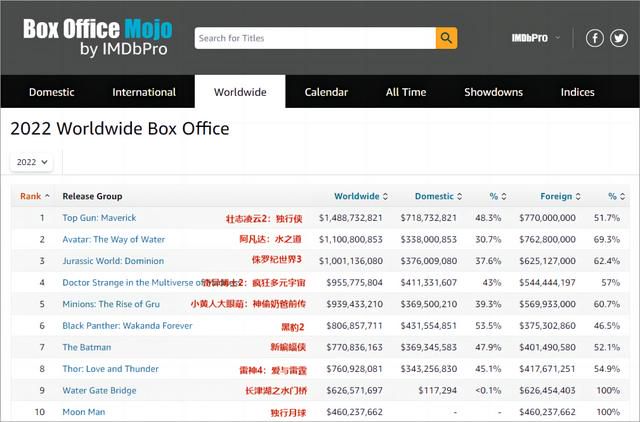Click worldwide gross $955,775,804

click(354, 283)
